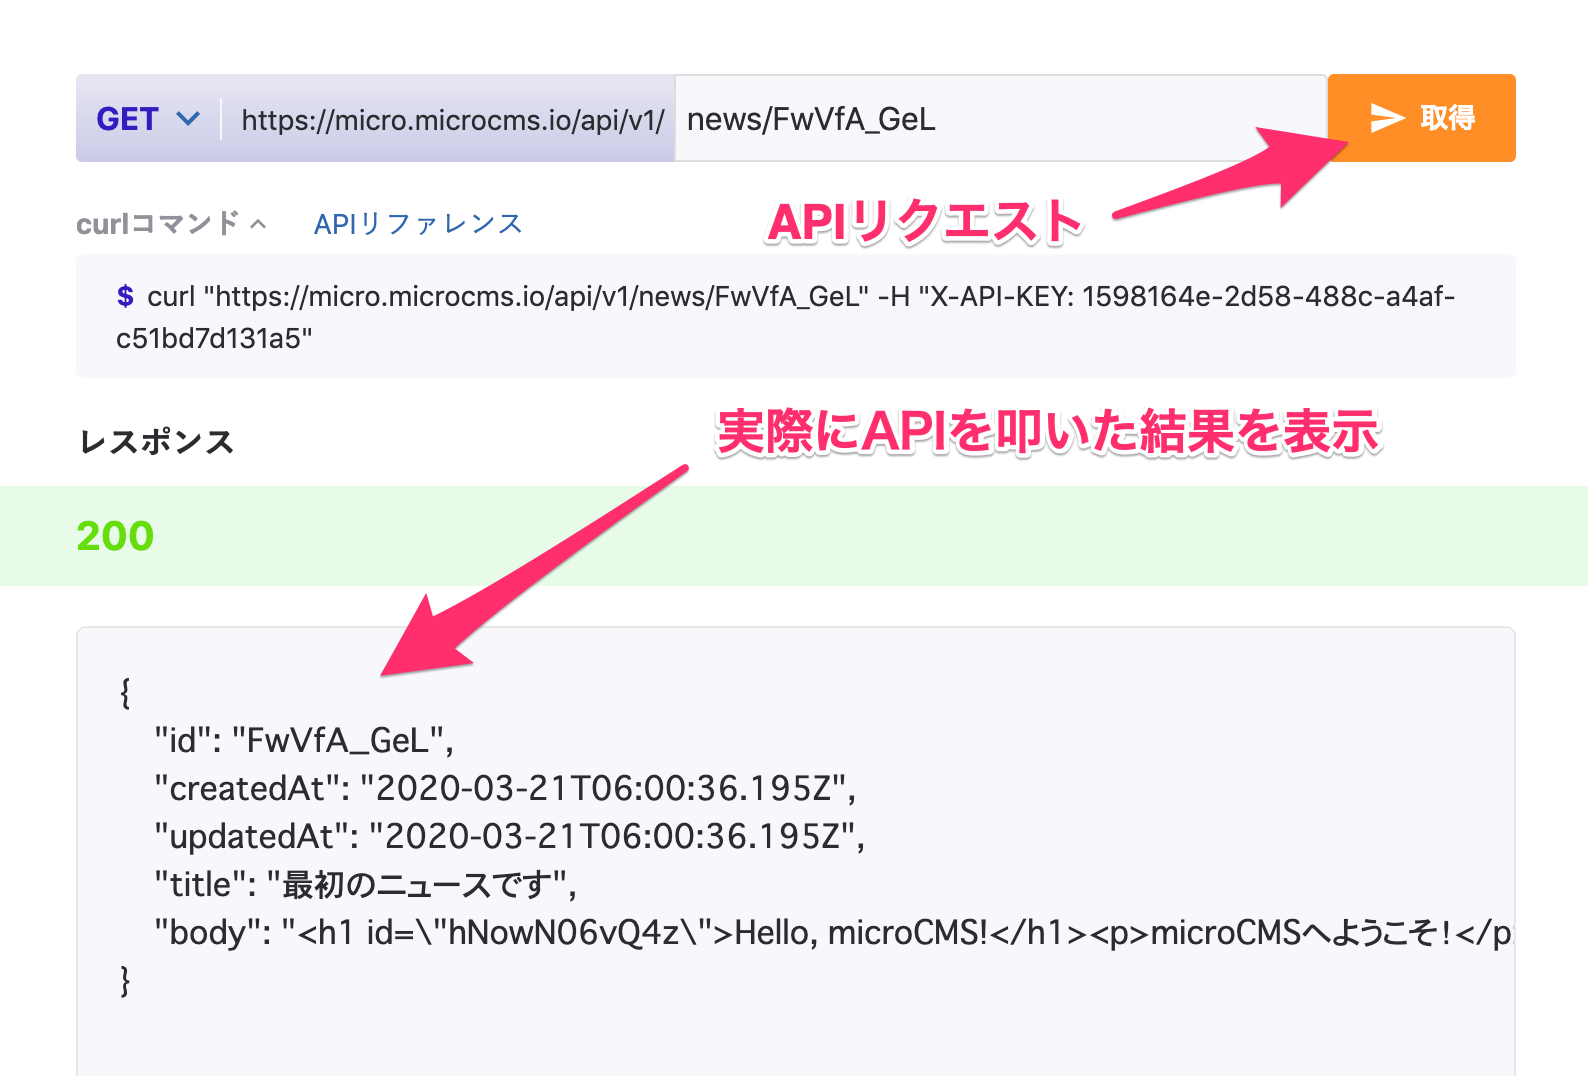Open the GET method dropdown
Screen dimensions: 1588x1076
(x=148, y=119)
